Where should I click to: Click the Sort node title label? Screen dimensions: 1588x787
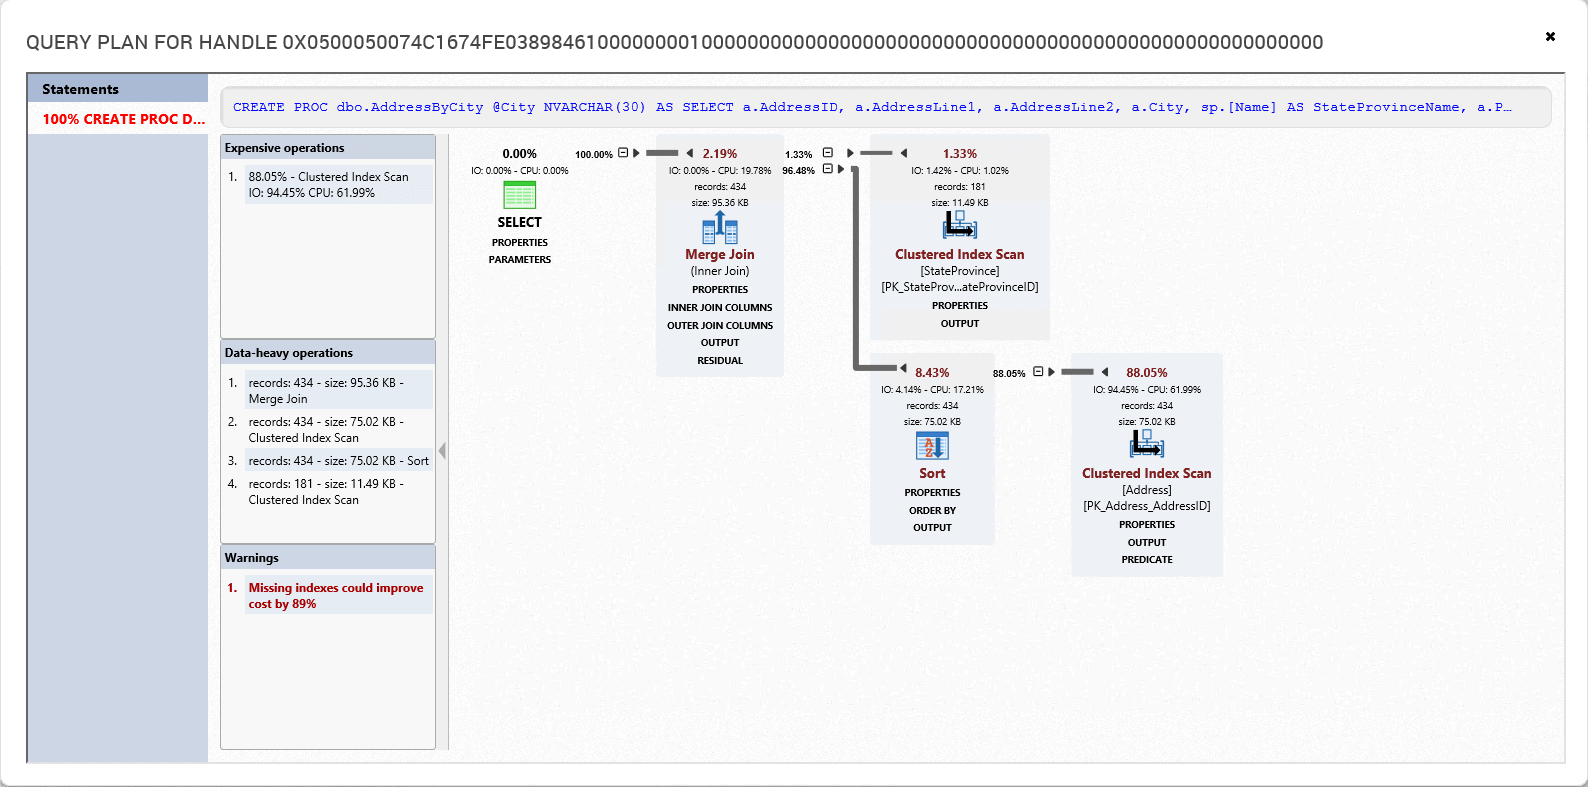[932, 473]
